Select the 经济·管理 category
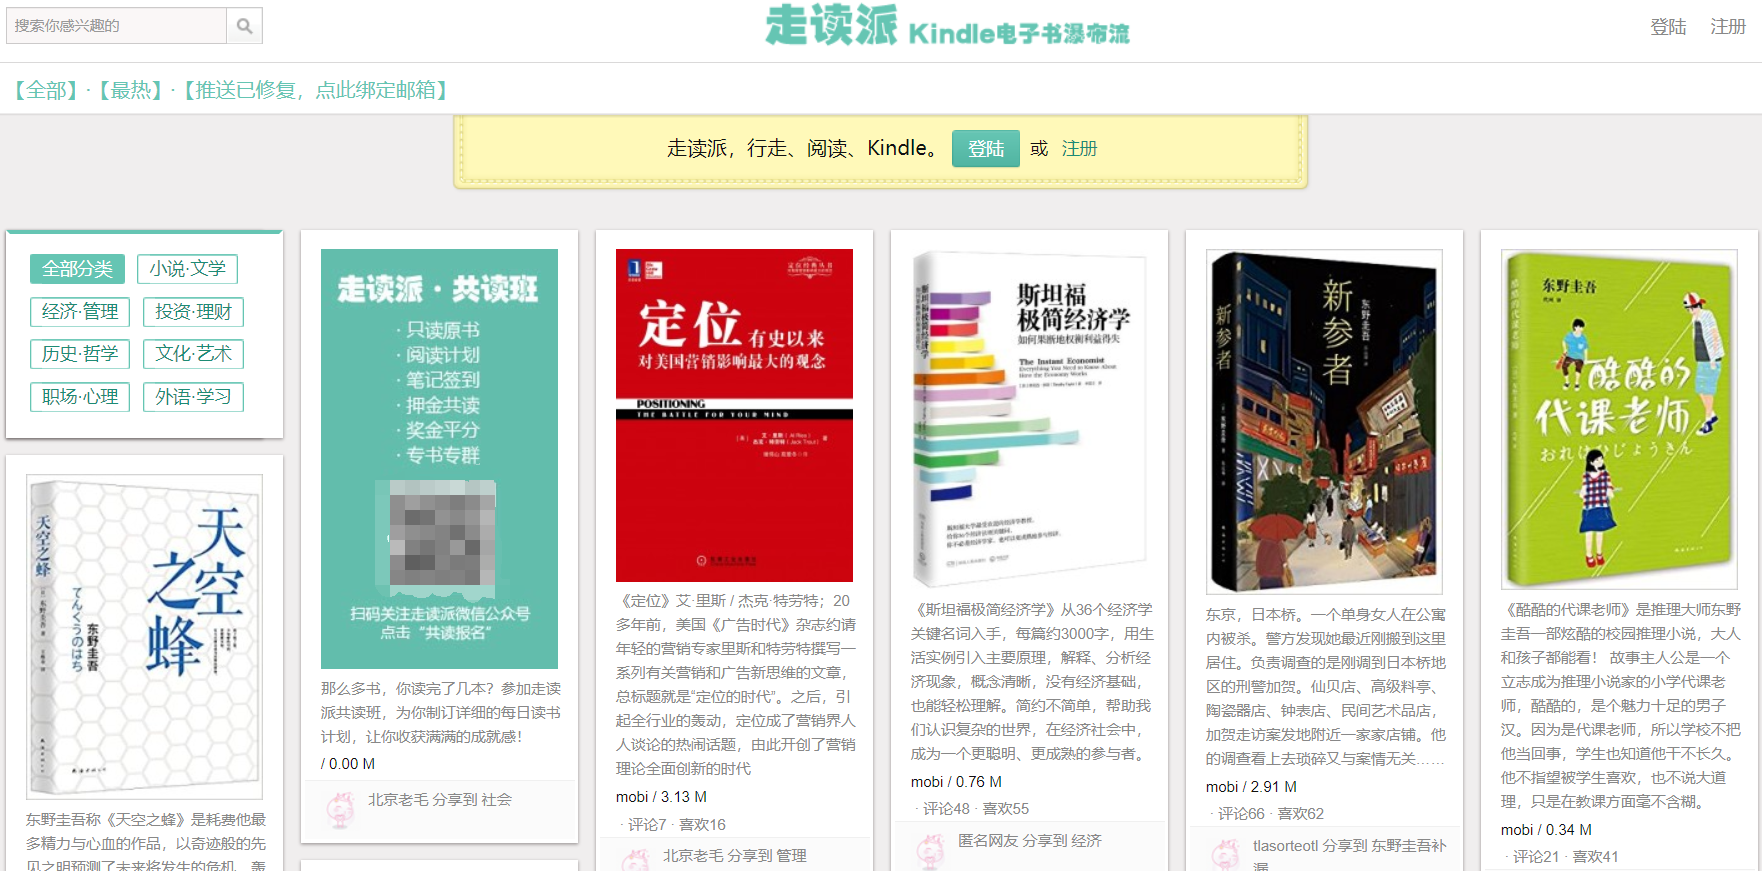The width and height of the screenshot is (1762, 871). 80,311
